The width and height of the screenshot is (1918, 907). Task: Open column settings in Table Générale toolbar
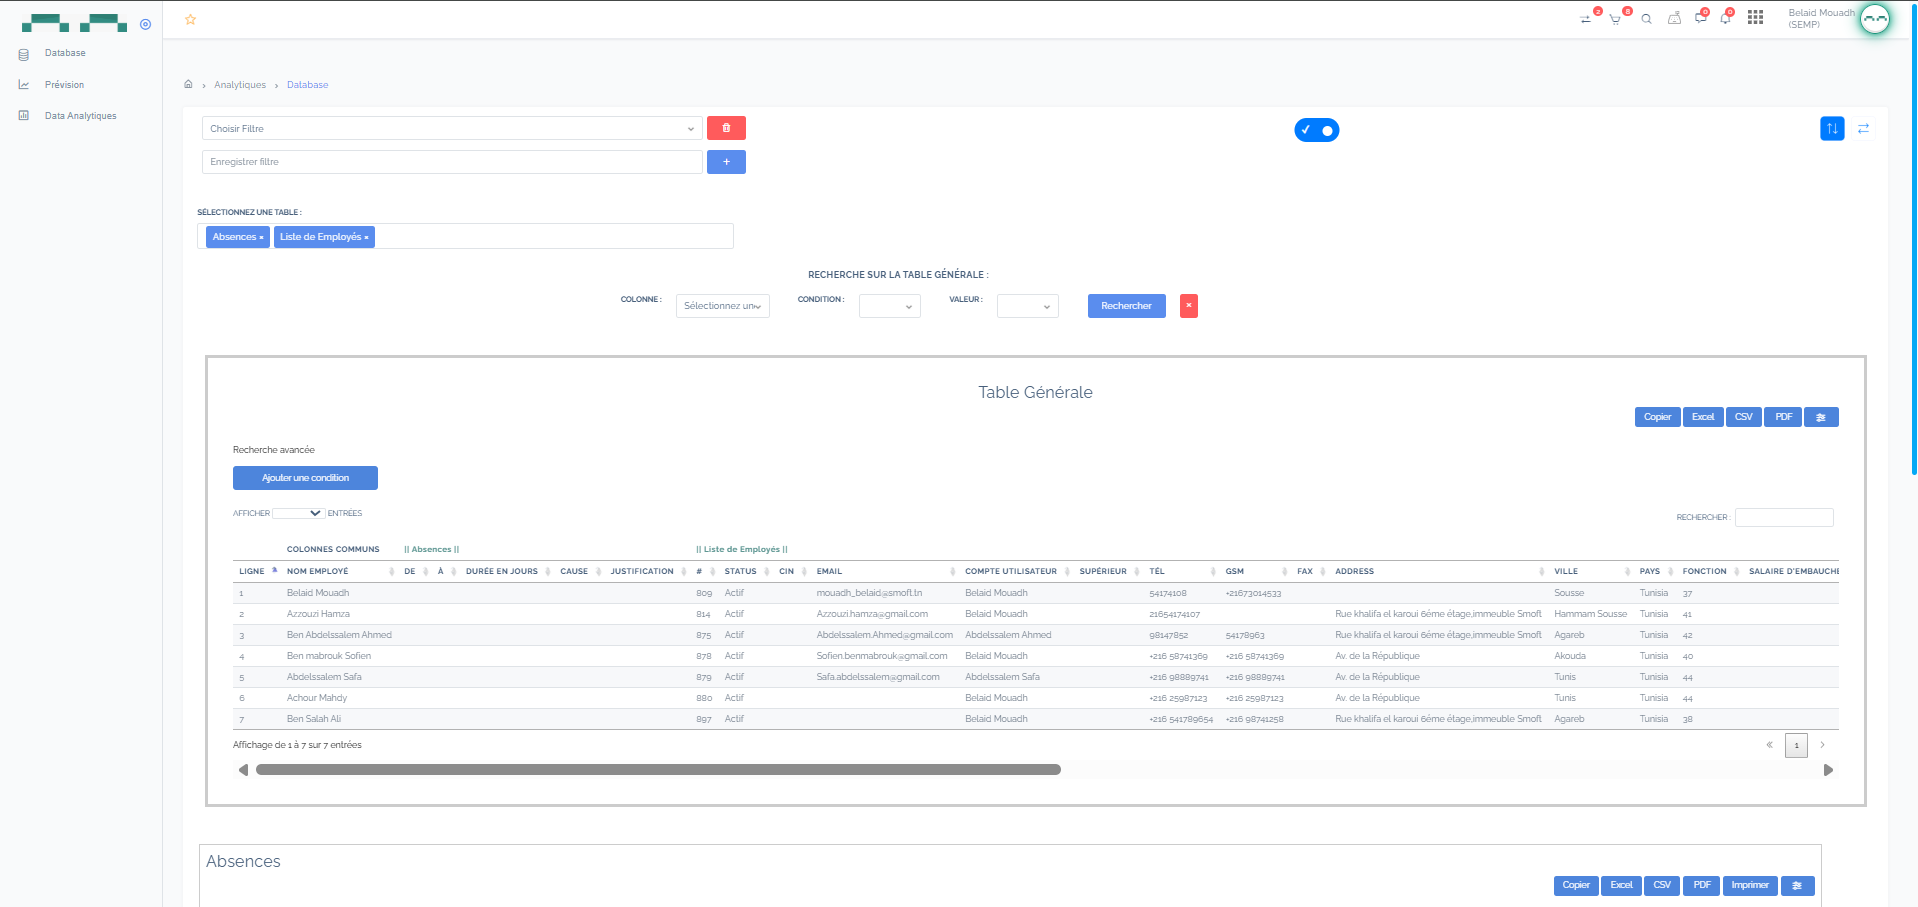click(1821, 417)
